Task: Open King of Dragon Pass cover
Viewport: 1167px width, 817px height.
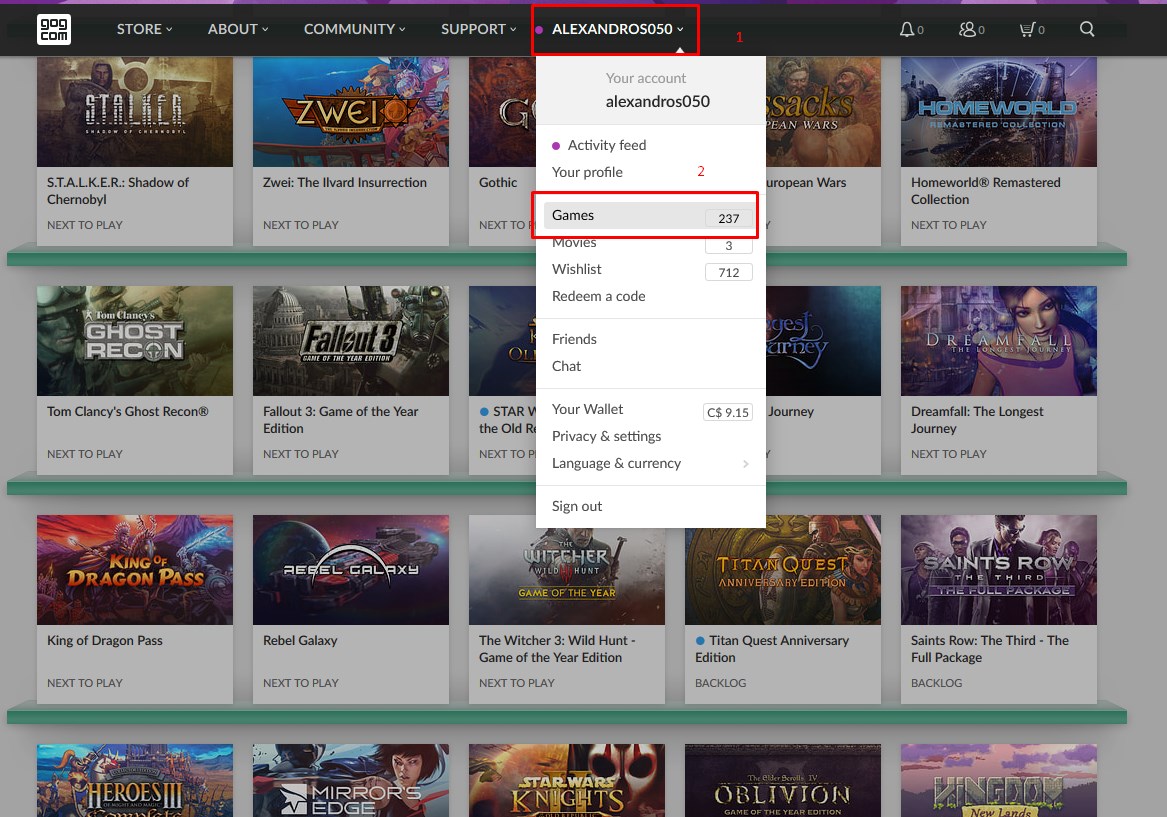Action: pyautogui.click(x=135, y=570)
